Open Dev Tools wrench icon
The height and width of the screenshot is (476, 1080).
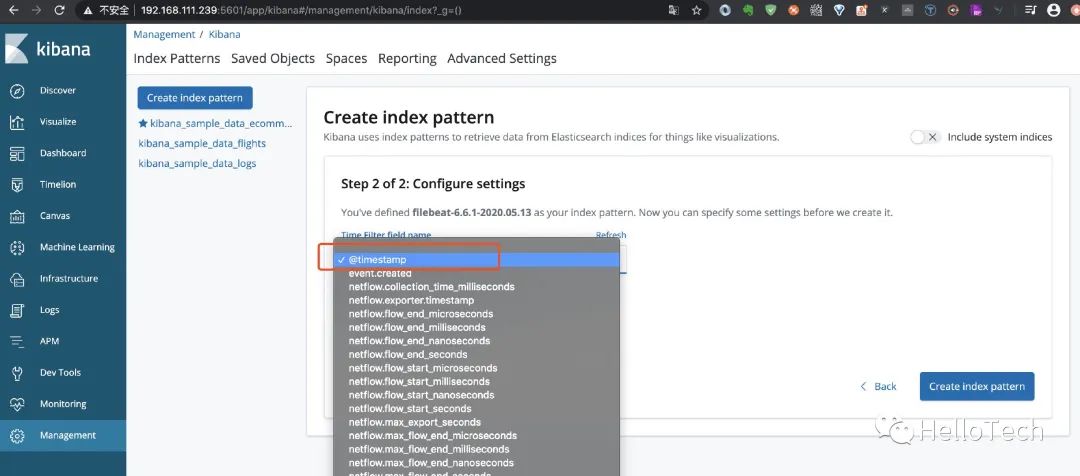(x=17, y=373)
